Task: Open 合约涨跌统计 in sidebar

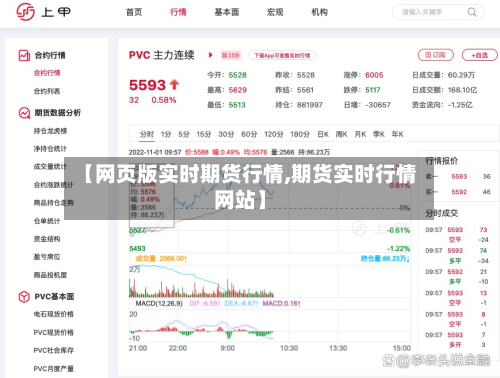Action: [x=54, y=184]
